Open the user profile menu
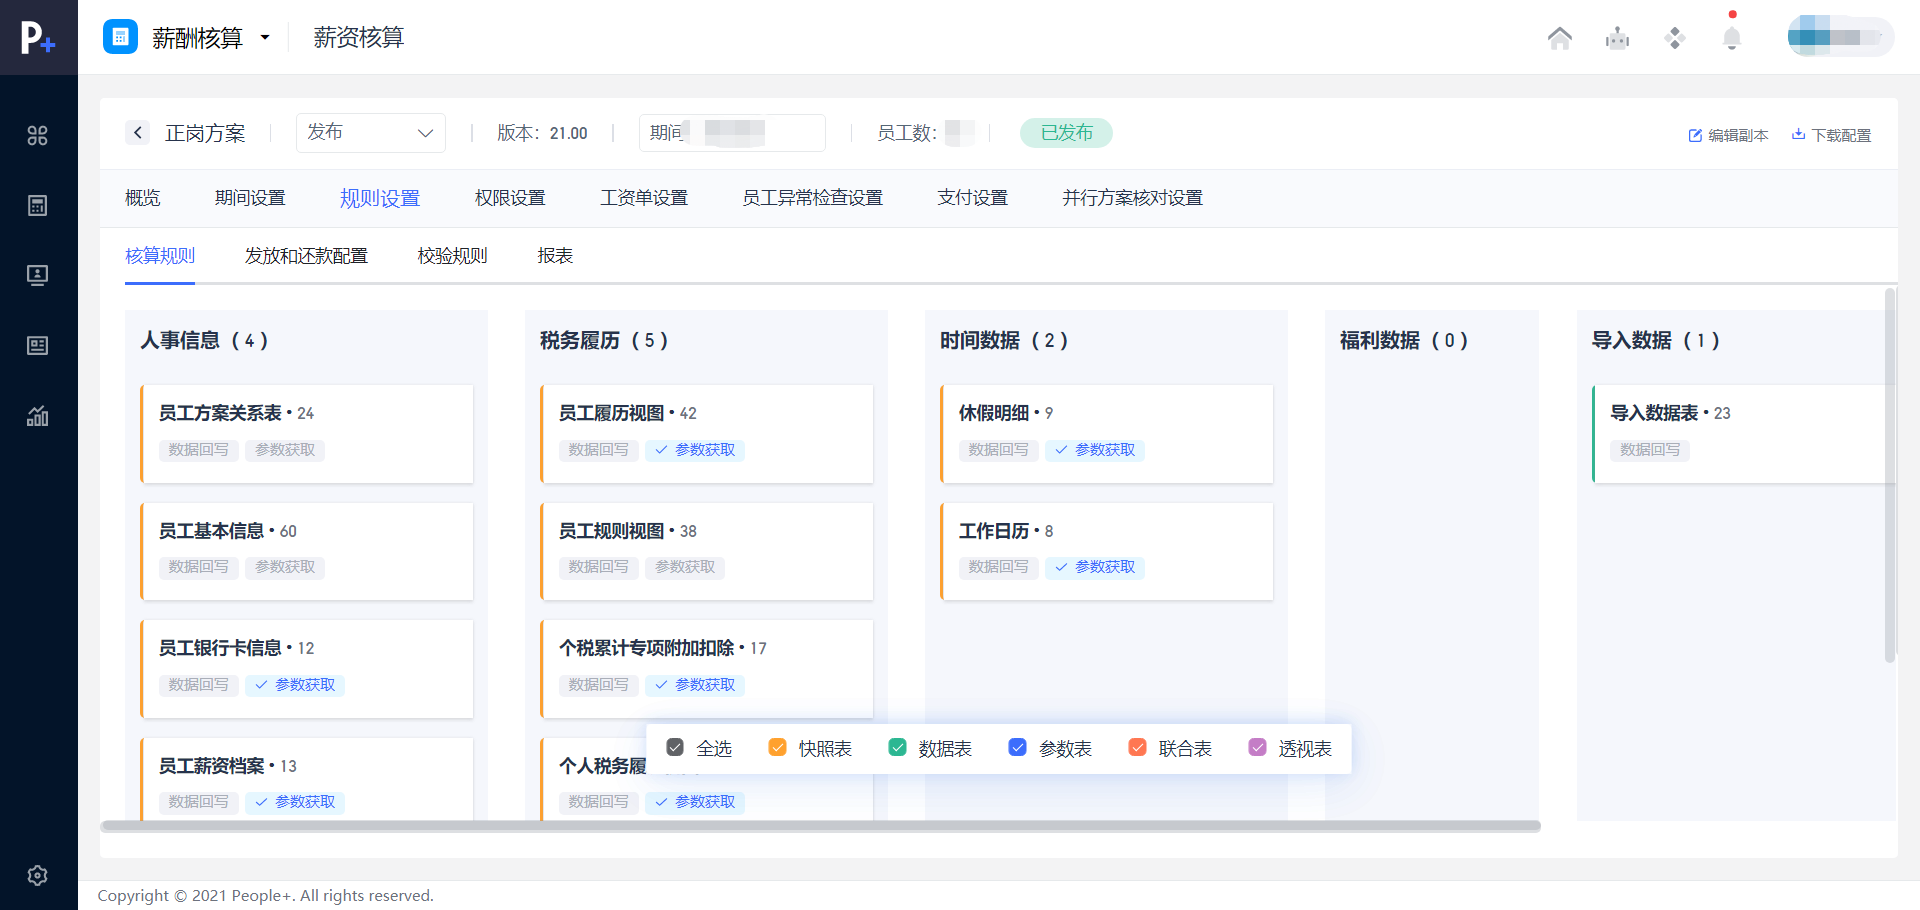This screenshot has height=910, width=1920. click(x=1839, y=38)
